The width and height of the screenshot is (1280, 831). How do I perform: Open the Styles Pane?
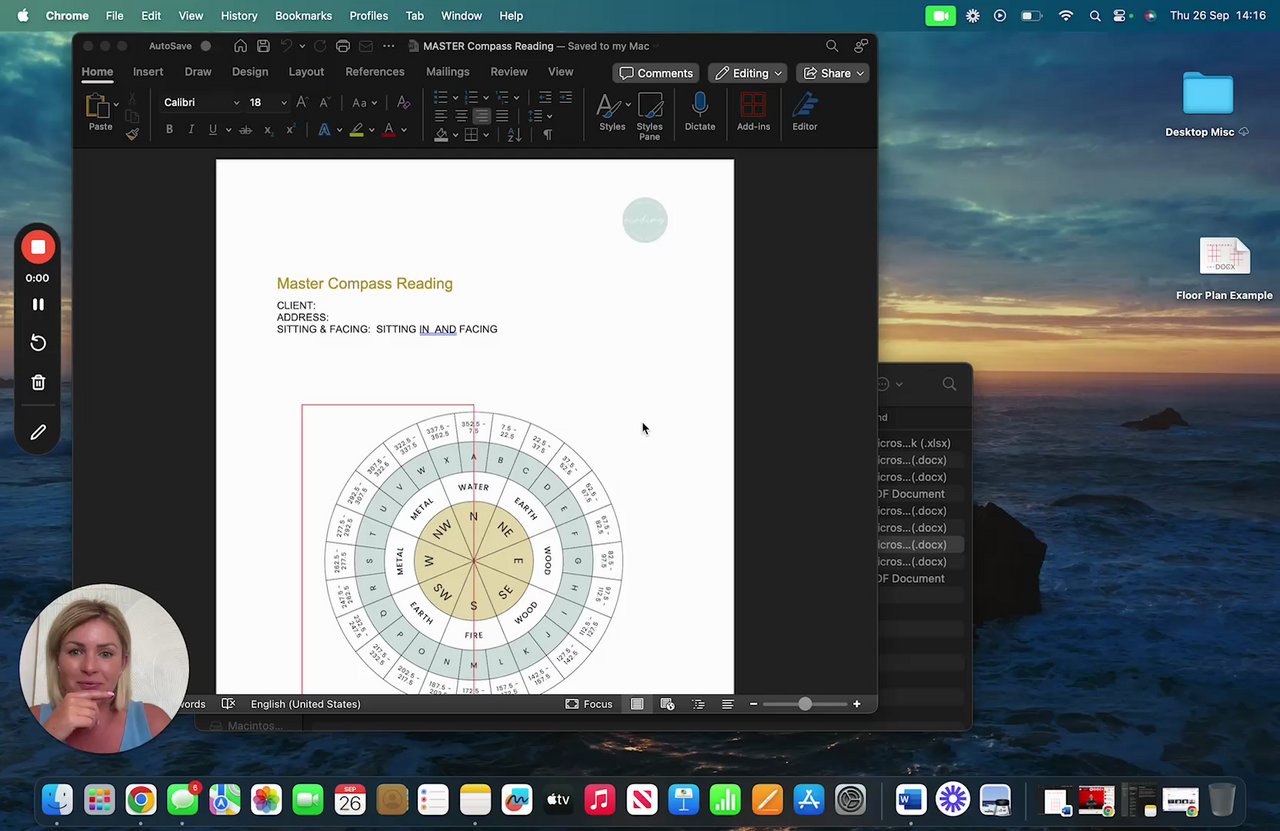pyautogui.click(x=650, y=116)
